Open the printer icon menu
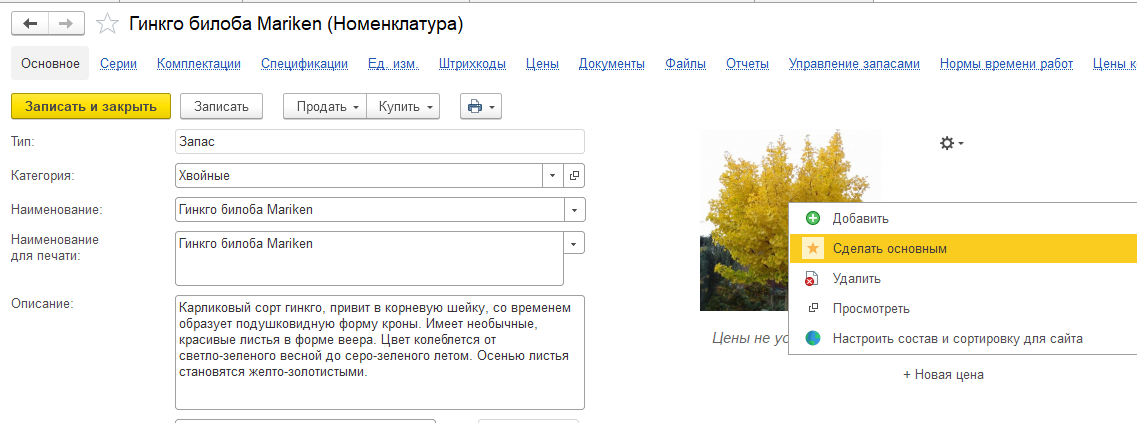 481,106
